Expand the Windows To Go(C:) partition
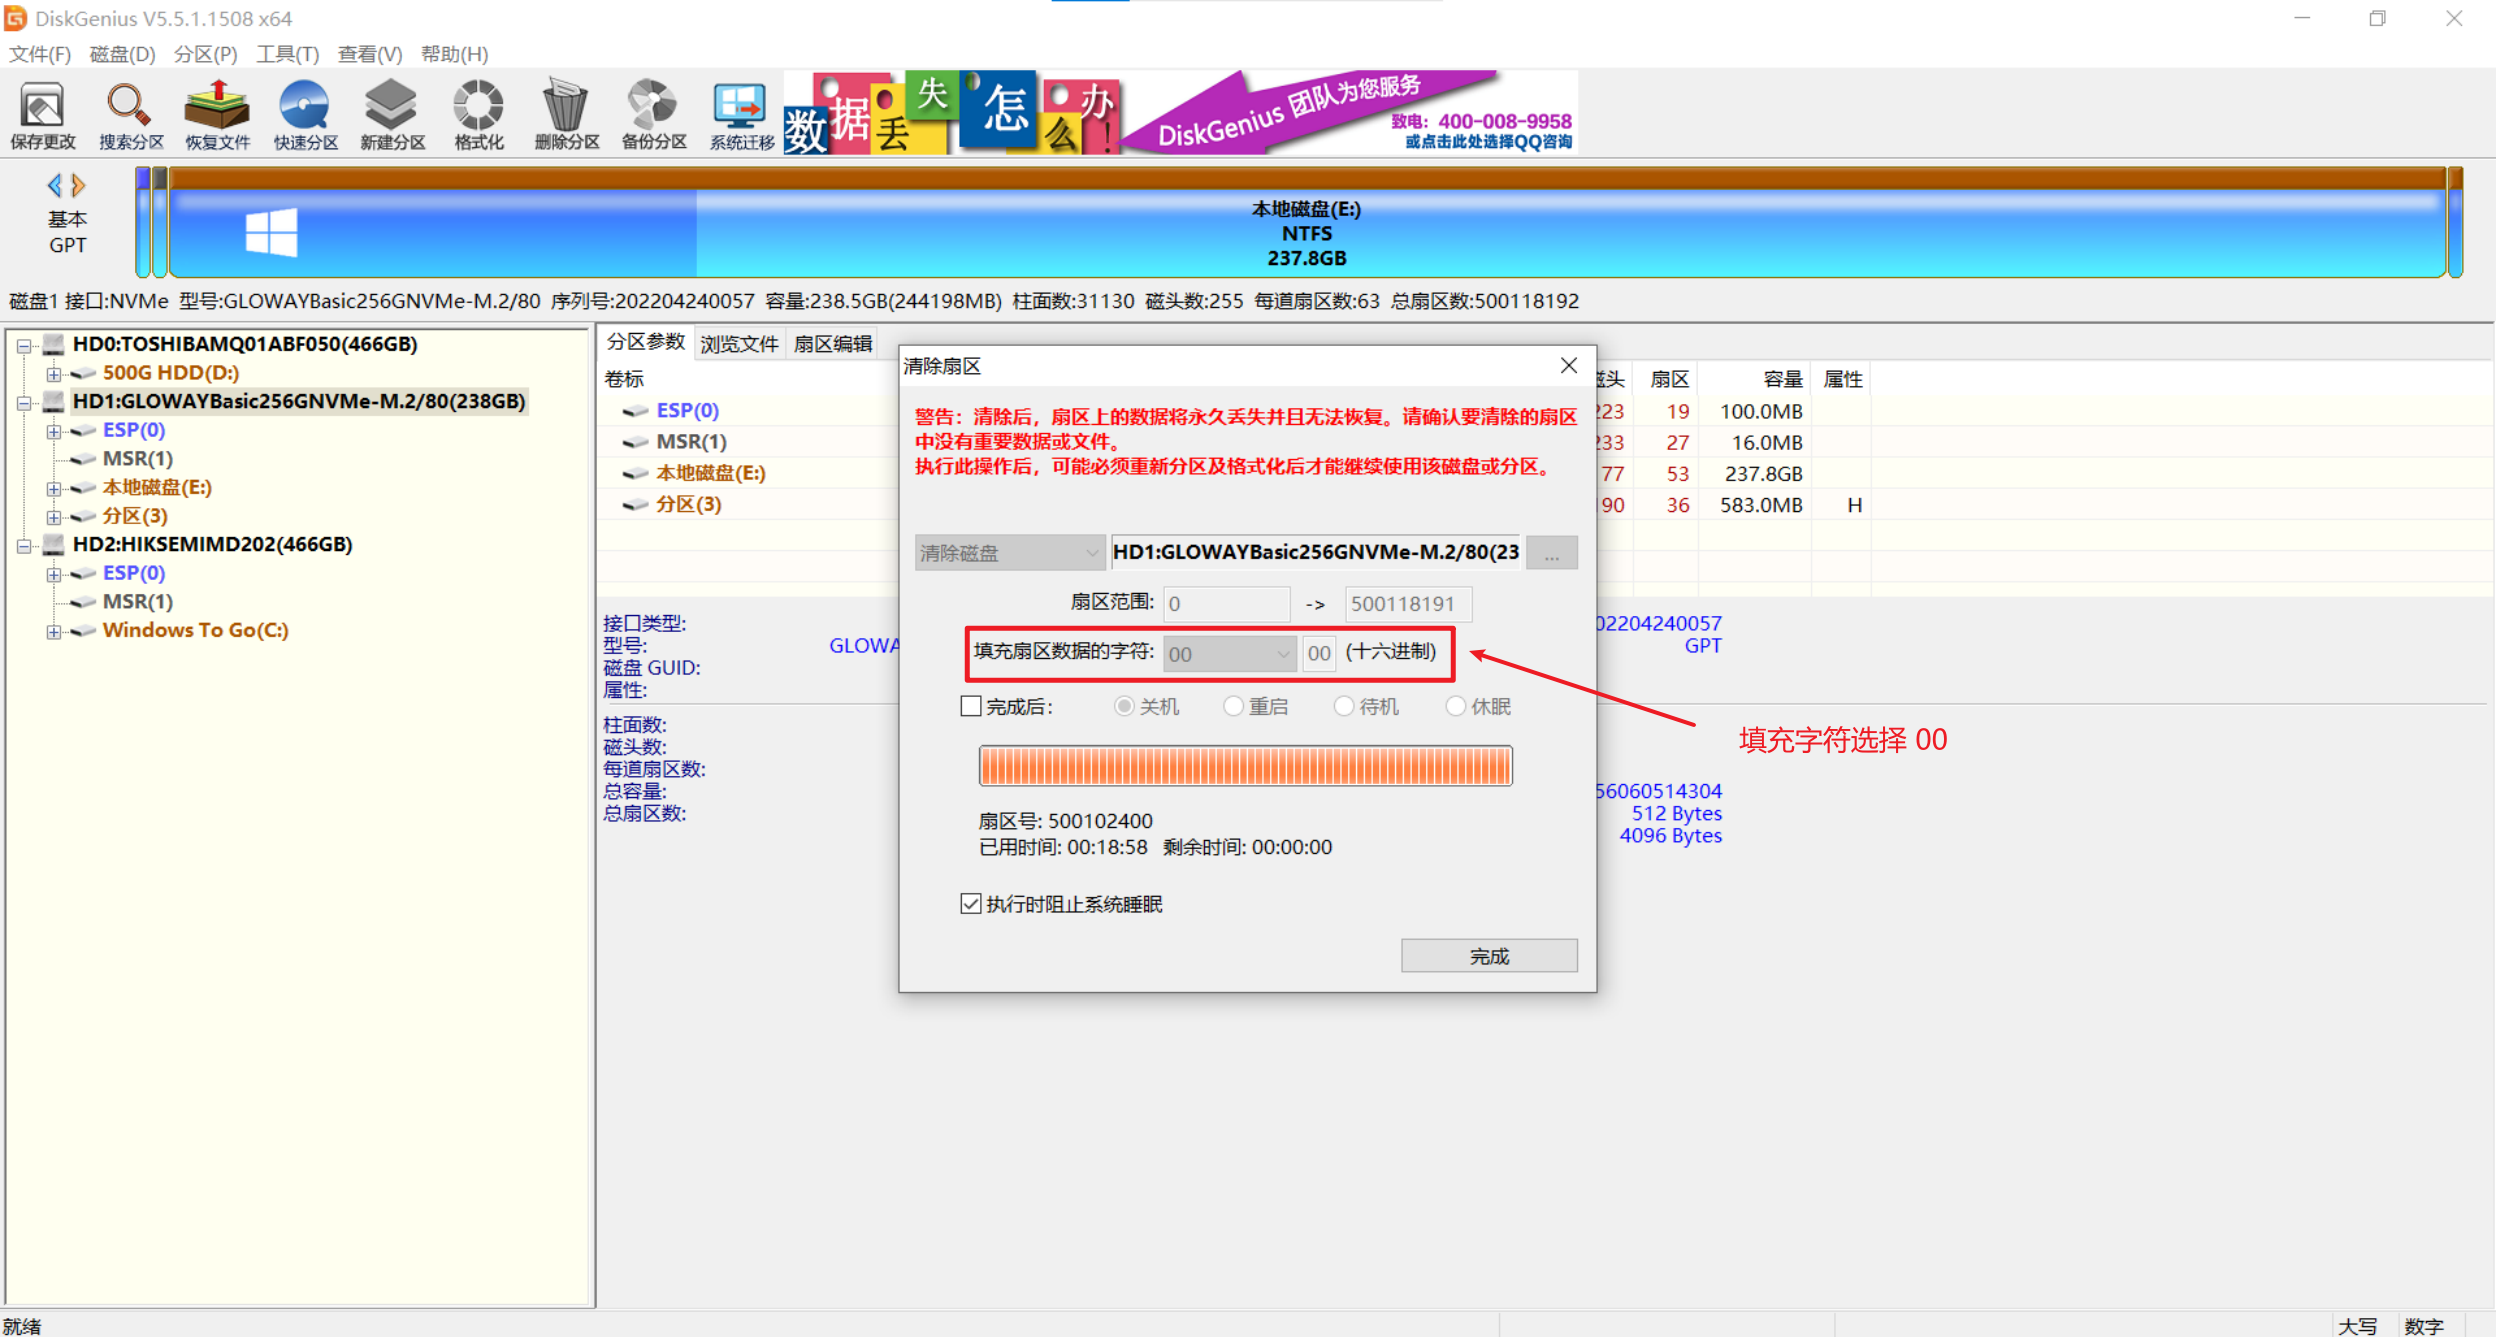The image size is (2496, 1337). point(54,631)
